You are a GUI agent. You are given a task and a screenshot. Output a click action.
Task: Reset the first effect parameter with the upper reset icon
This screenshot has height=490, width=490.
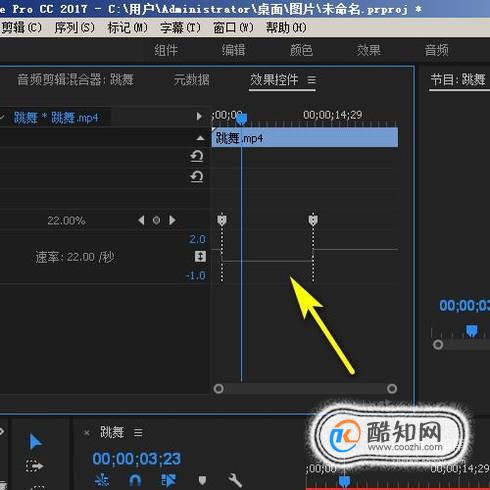[197, 157]
